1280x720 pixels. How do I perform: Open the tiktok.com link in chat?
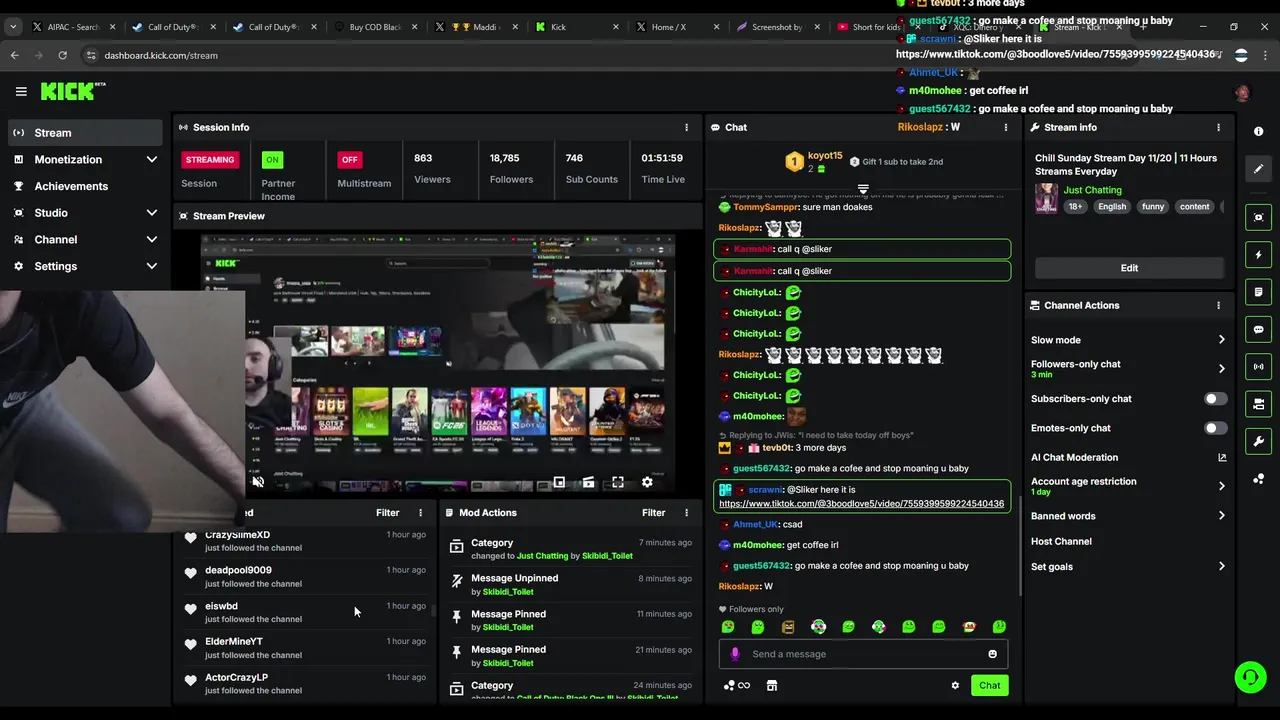[861, 504]
